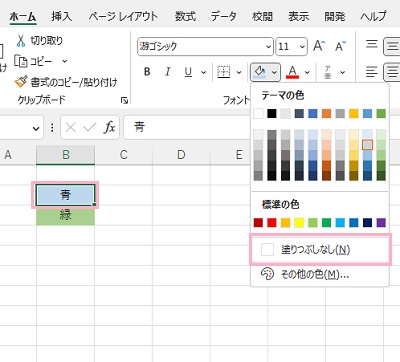Click the phonetic guide icon

coord(328,72)
